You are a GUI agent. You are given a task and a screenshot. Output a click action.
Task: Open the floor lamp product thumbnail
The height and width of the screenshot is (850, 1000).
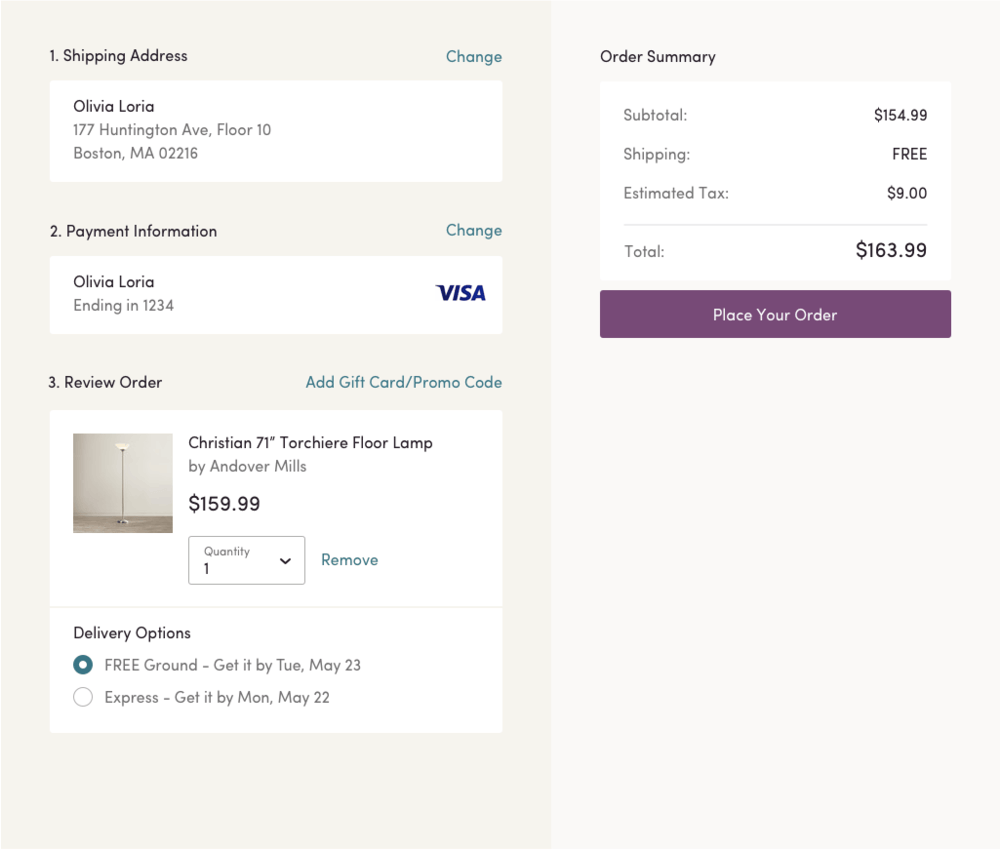[122, 483]
